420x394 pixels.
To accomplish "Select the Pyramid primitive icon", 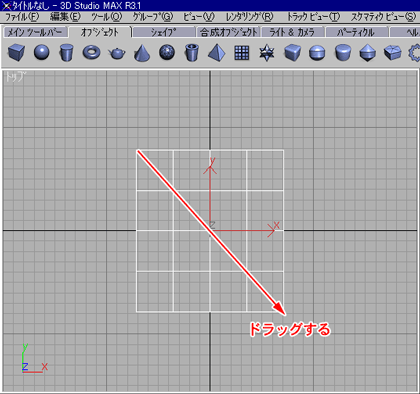I will click(217, 53).
